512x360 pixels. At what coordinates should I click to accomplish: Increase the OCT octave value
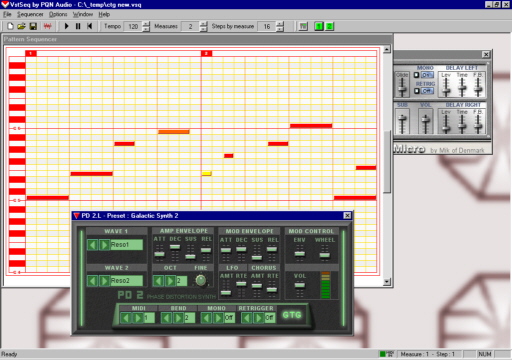tap(170, 281)
